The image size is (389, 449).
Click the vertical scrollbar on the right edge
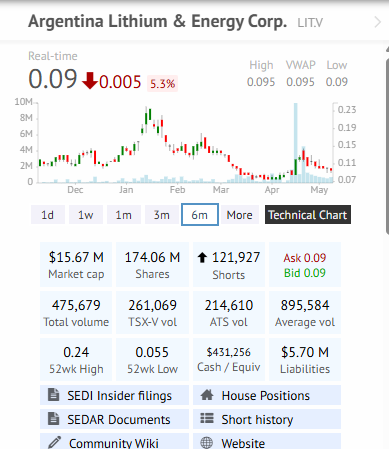387,147
